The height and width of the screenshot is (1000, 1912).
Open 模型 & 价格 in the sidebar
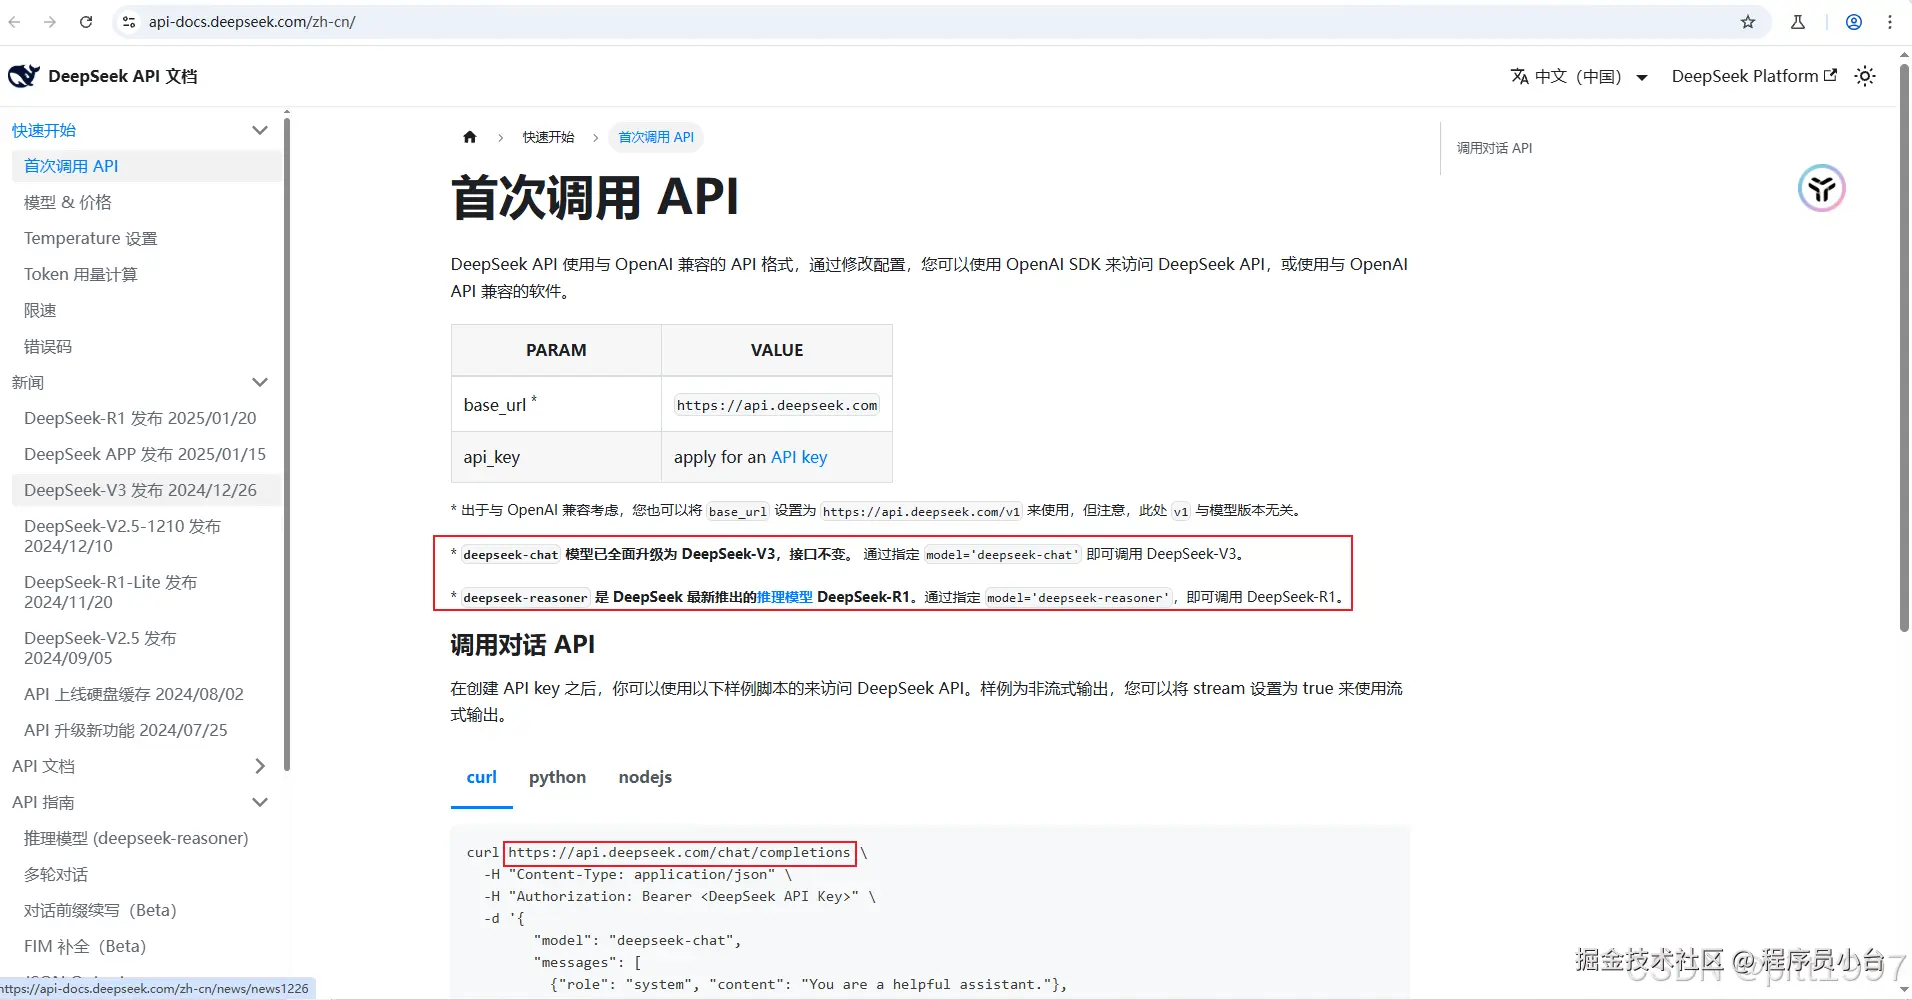point(147,202)
